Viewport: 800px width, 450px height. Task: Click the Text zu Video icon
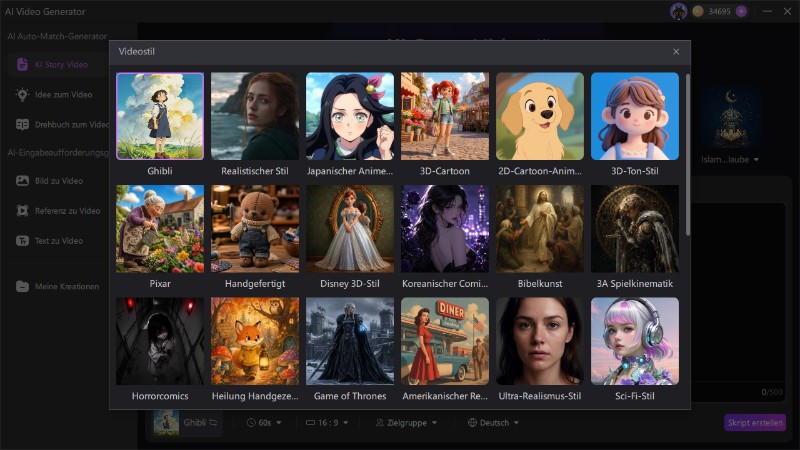[22, 241]
